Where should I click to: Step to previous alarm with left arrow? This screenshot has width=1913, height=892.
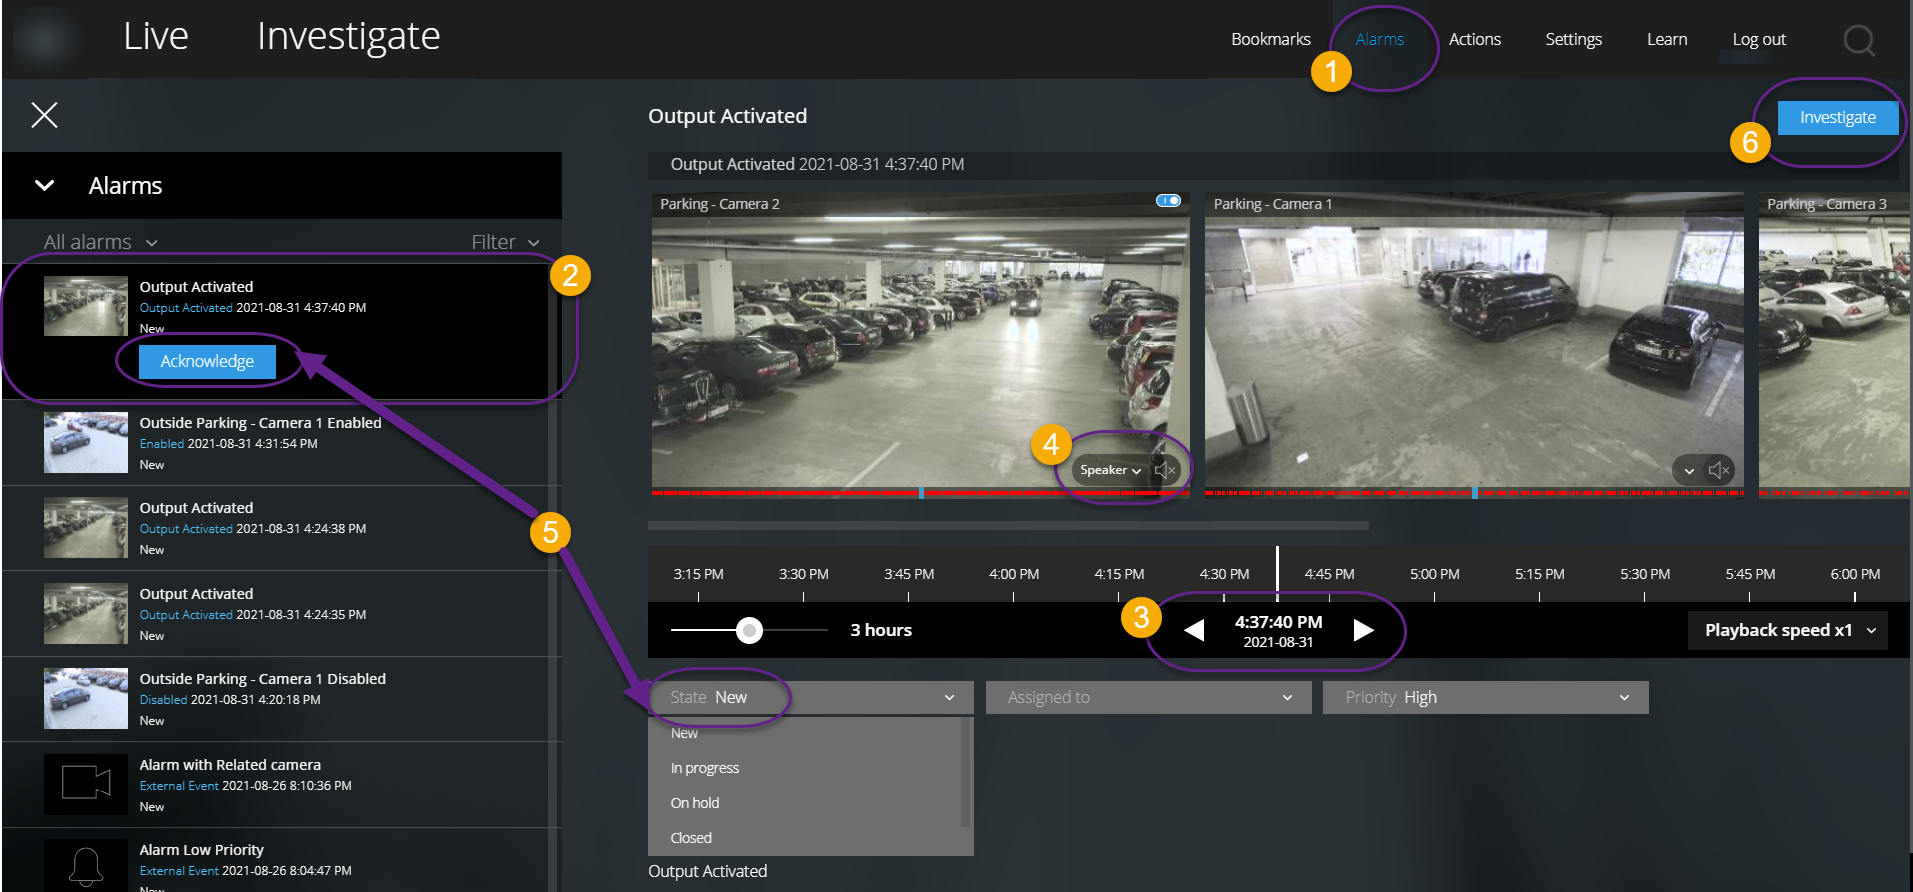click(1194, 630)
